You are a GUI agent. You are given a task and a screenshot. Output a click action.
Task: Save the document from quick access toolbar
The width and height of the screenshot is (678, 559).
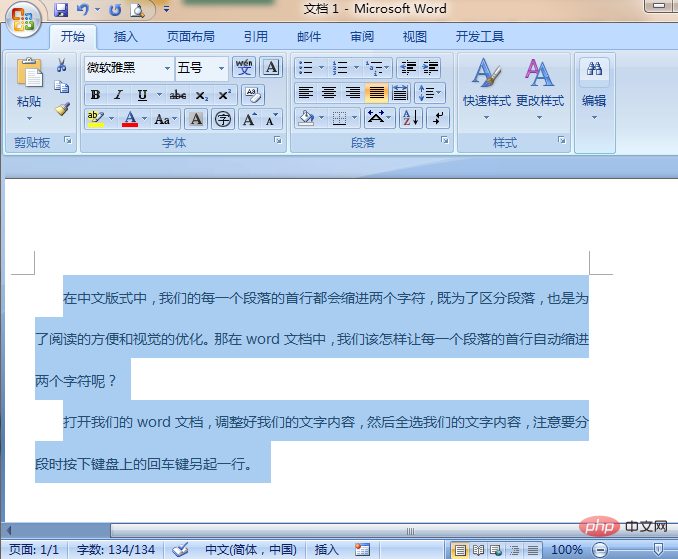click(x=61, y=10)
